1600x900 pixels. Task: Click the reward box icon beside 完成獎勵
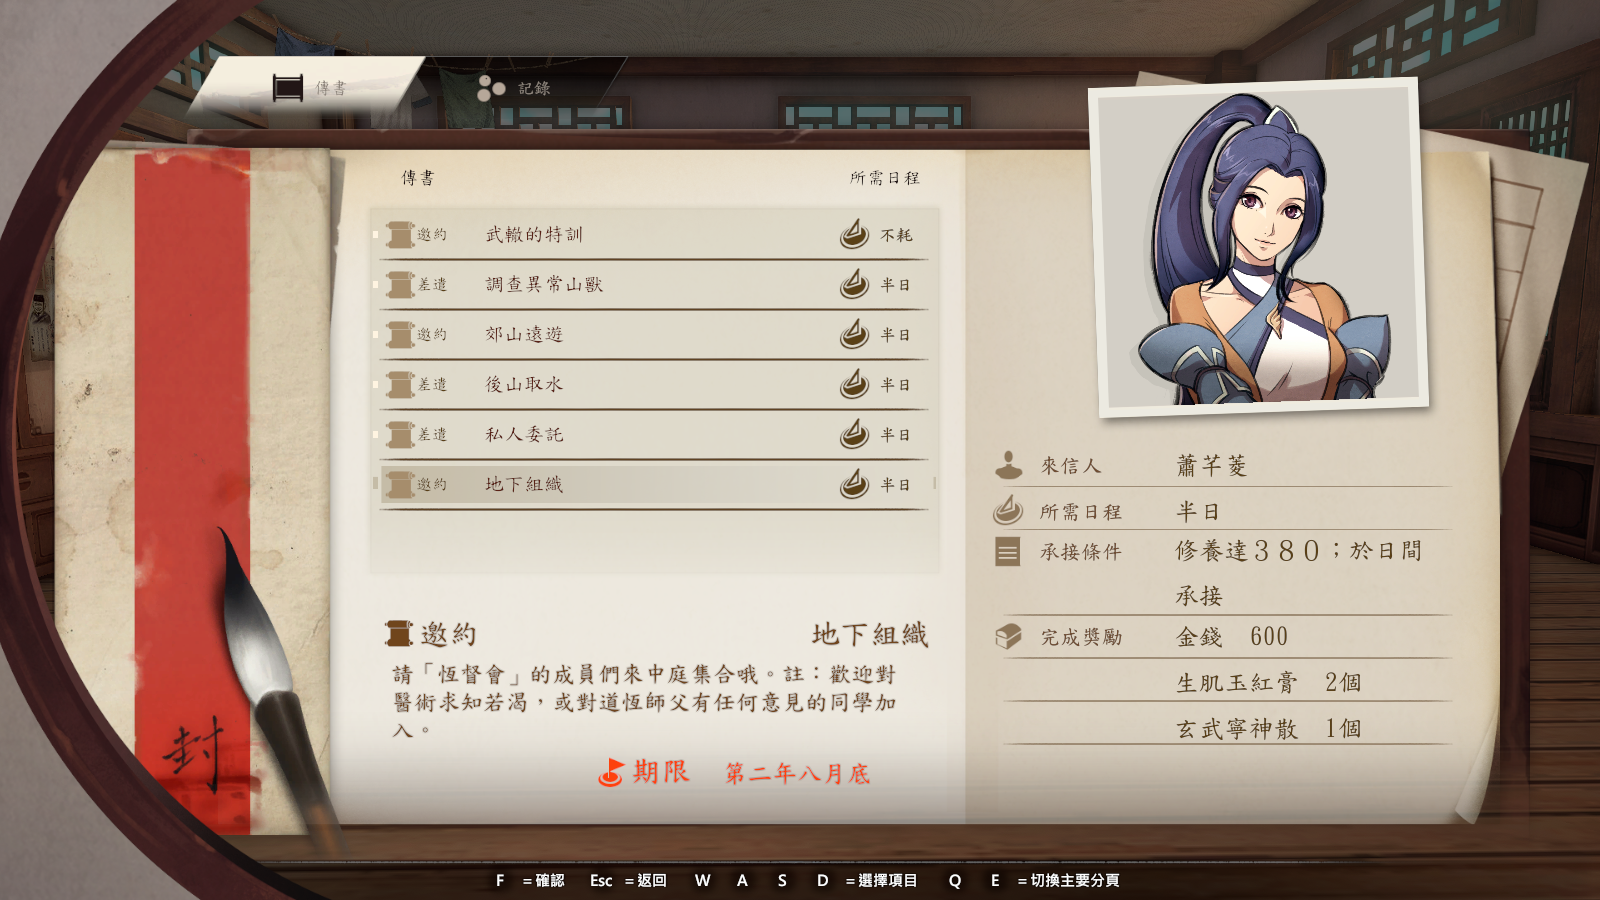tap(1008, 636)
